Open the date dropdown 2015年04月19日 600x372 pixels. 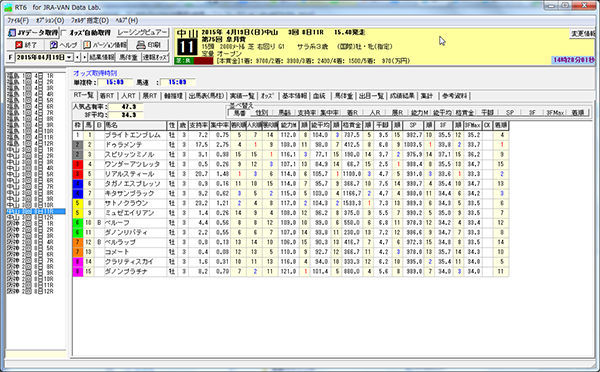point(69,57)
